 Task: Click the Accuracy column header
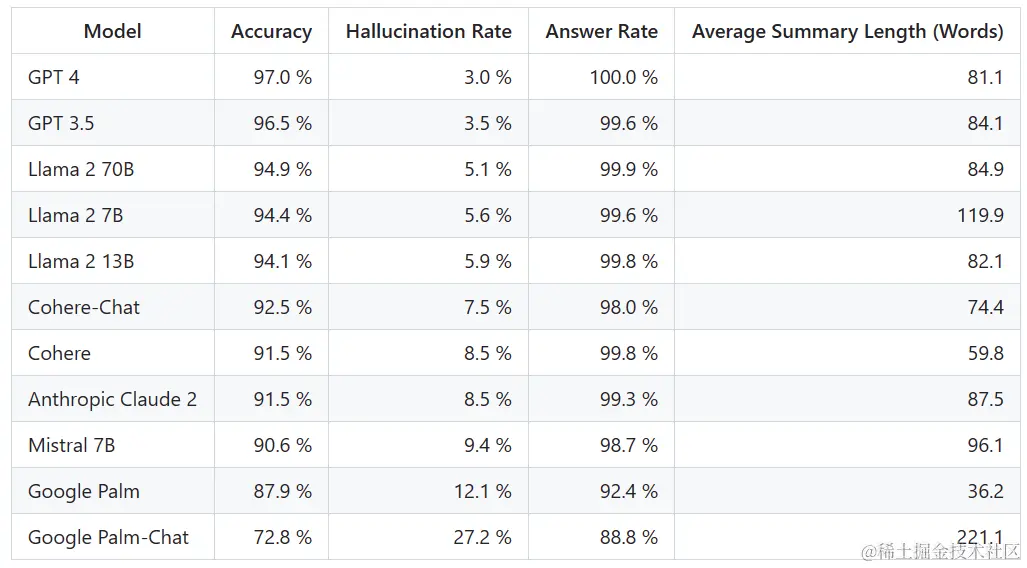pyautogui.click(x=271, y=31)
